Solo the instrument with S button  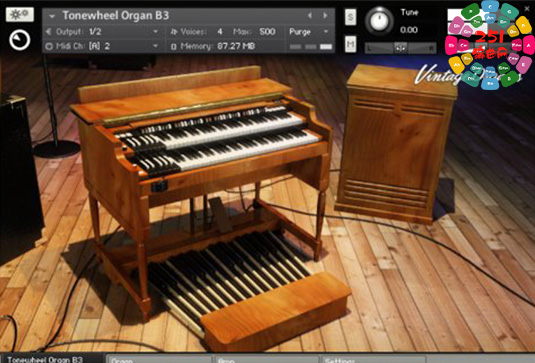(x=350, y=17)
